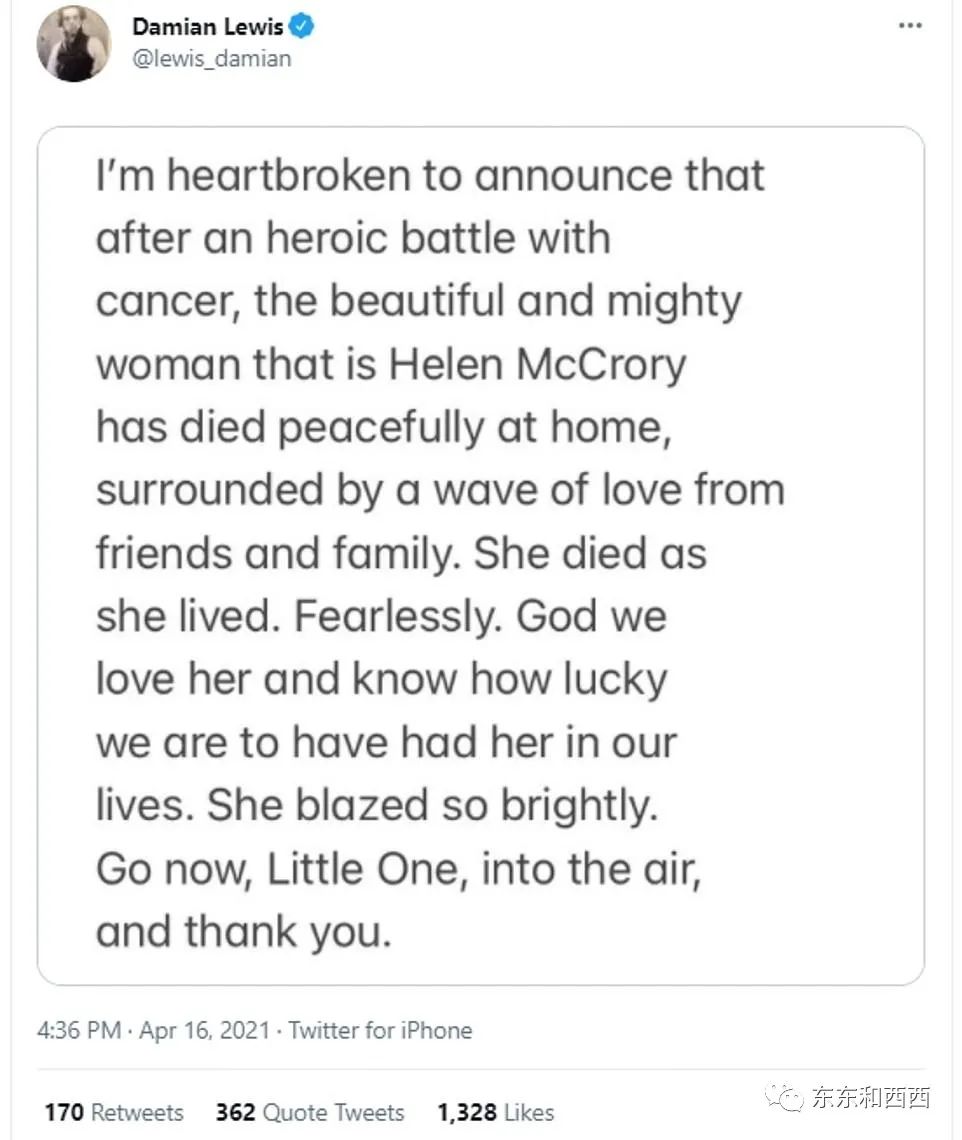
Task: Click the blue verified badge
Action: click(x=302, y=27)
